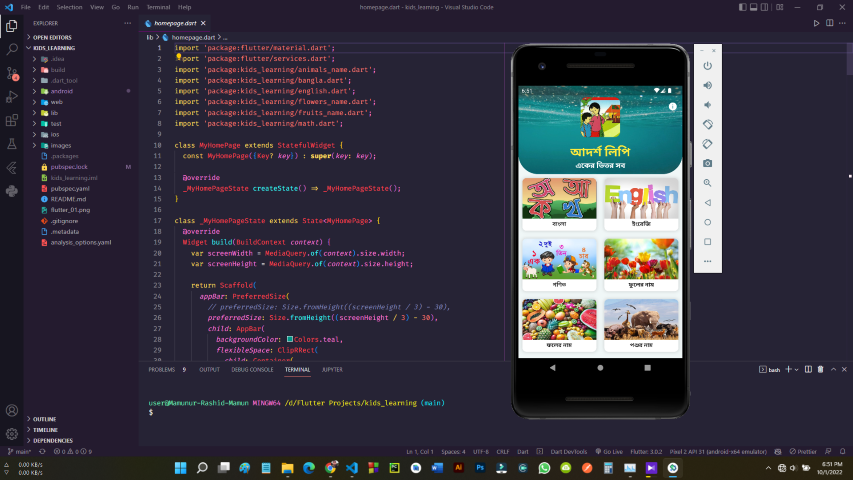This screenshot has height=480, width=853.
Task: Open the Explorer view in activity bar
Action: click(11, 26)
